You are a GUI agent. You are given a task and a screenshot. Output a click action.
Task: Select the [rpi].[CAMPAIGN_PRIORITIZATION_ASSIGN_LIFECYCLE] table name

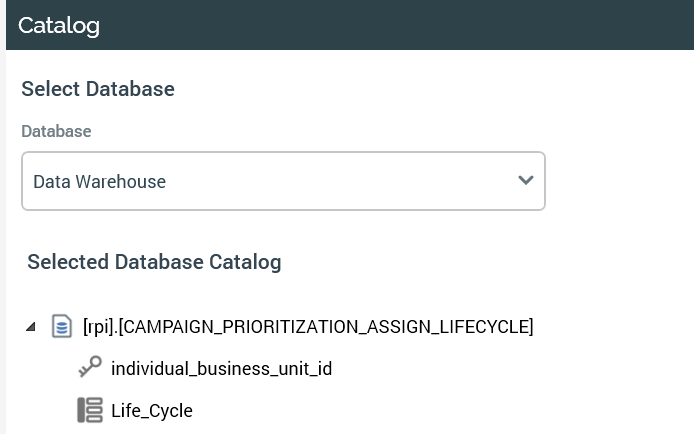[308, 327]
